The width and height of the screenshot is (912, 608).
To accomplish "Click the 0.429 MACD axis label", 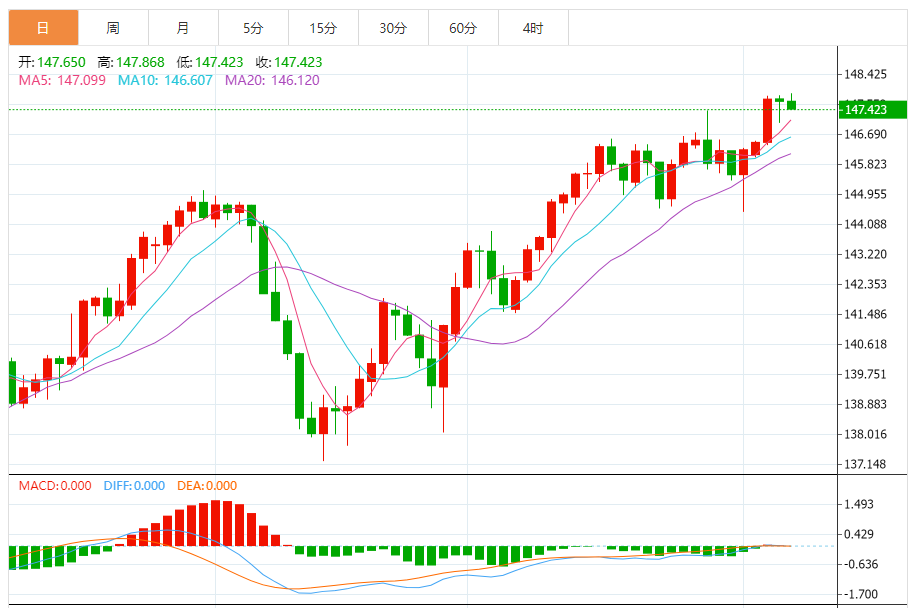I will (859, 534).
